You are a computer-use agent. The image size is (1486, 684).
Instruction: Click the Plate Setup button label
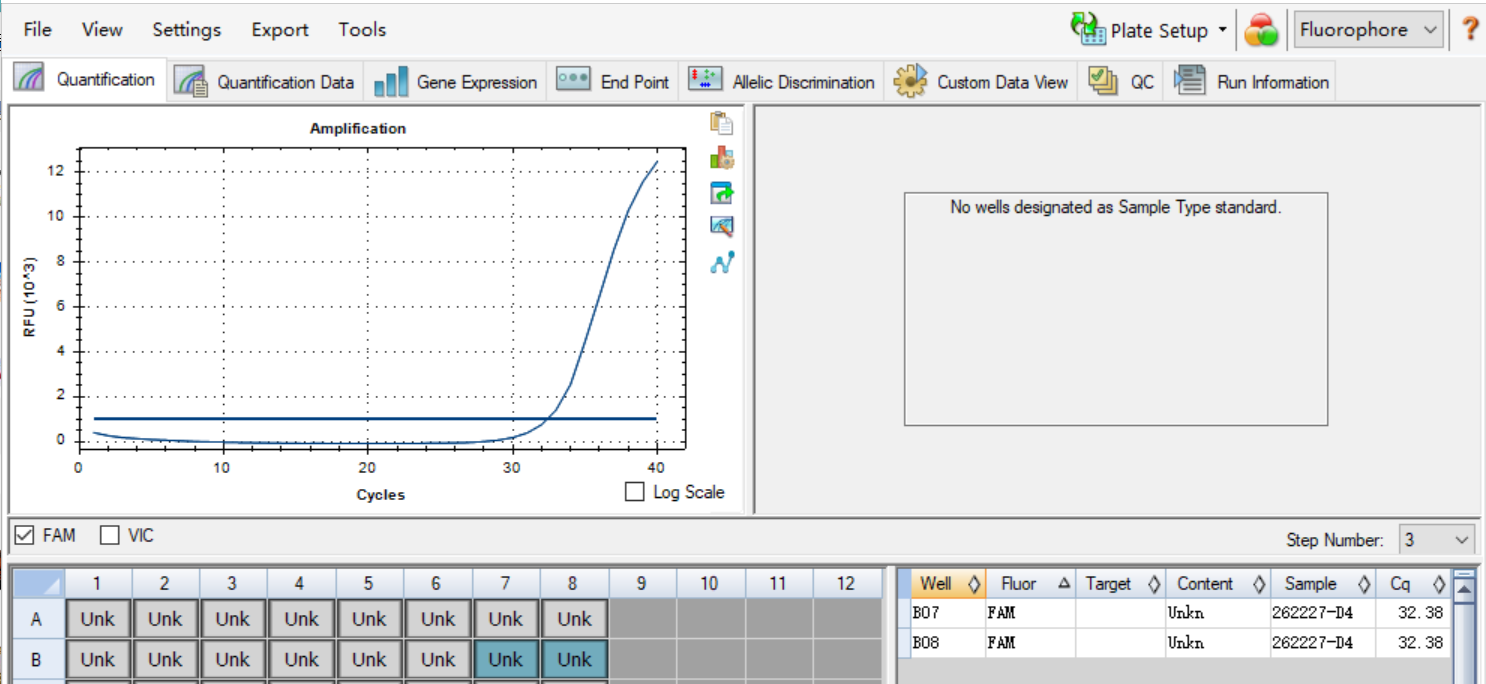click(1159, 30)
